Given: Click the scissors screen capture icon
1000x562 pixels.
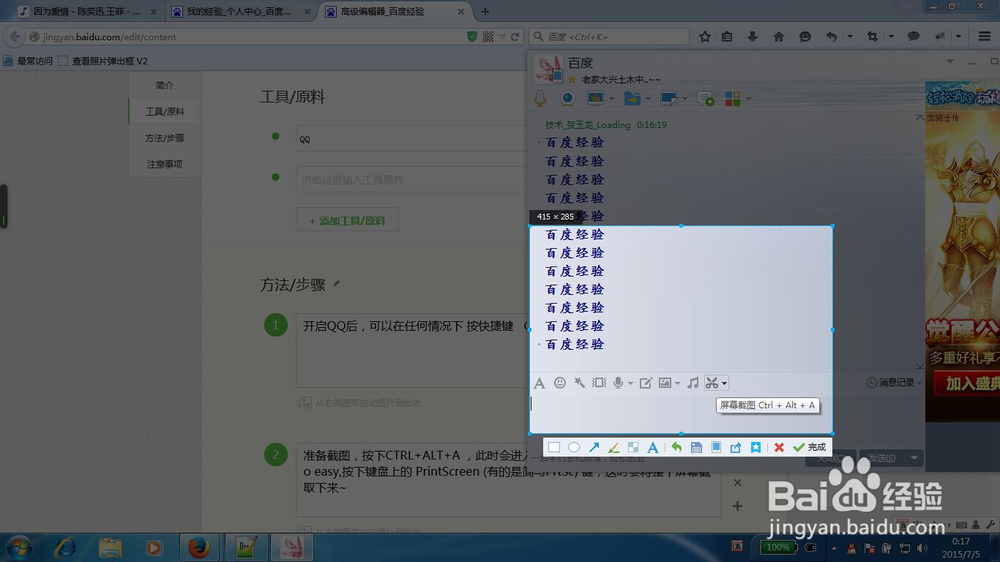Looking at the screenshot, I should (x=712, y=383).
